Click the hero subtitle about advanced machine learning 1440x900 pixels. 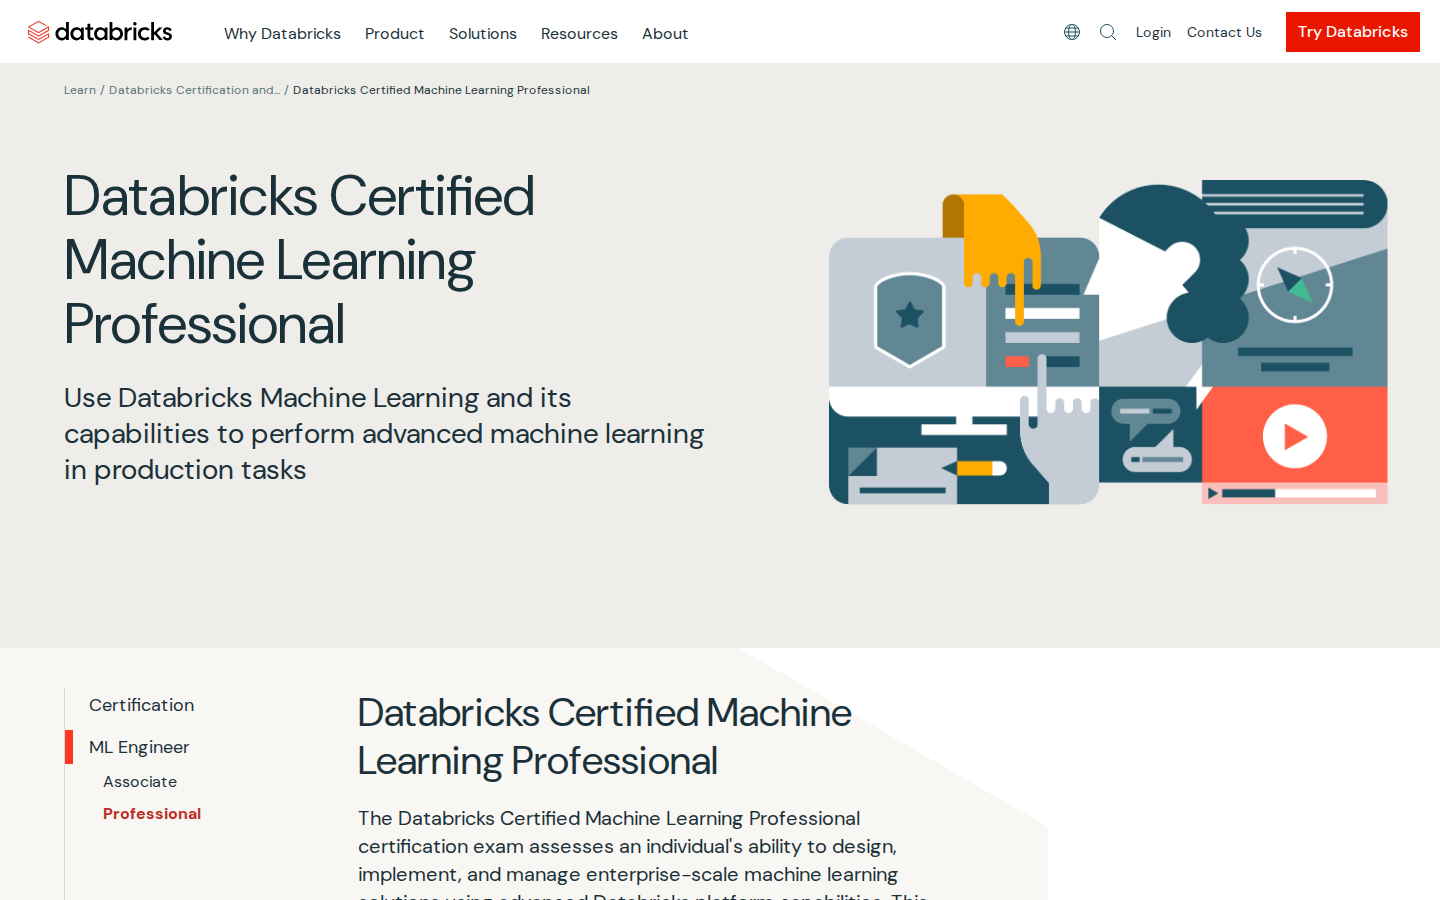point(384,434)
